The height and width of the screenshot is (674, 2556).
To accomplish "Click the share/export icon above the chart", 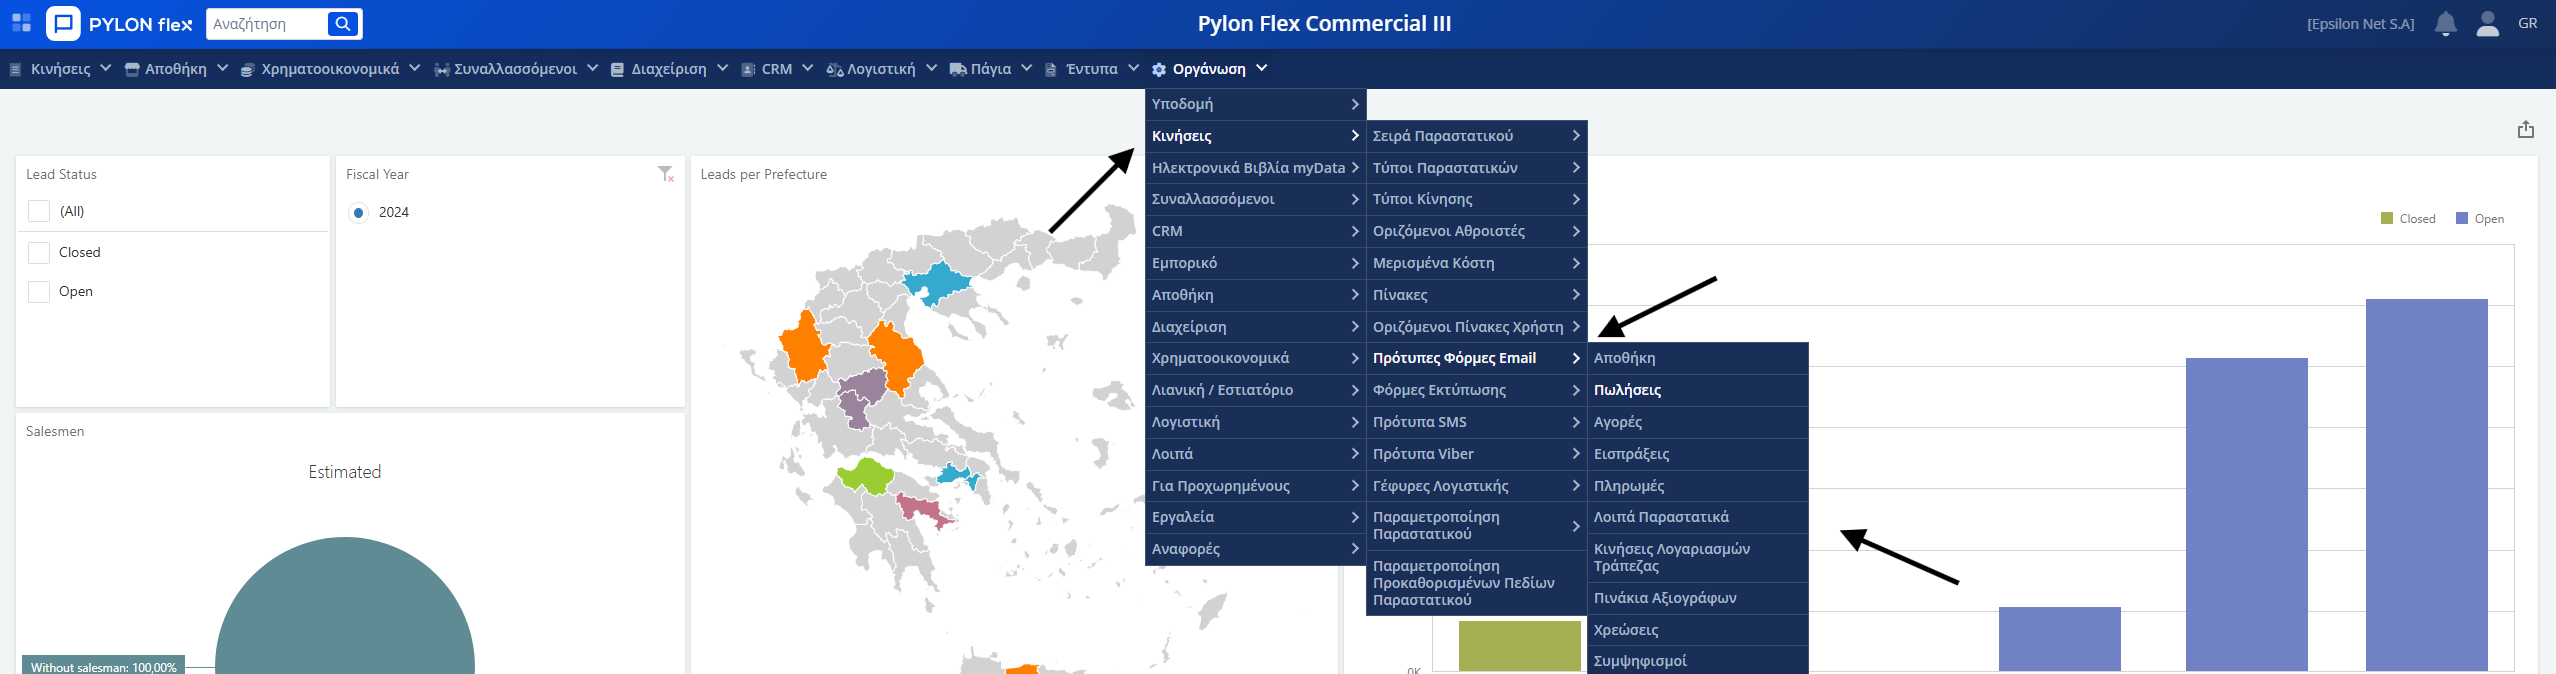I will pyautogui.click(x=2526, y=129).
